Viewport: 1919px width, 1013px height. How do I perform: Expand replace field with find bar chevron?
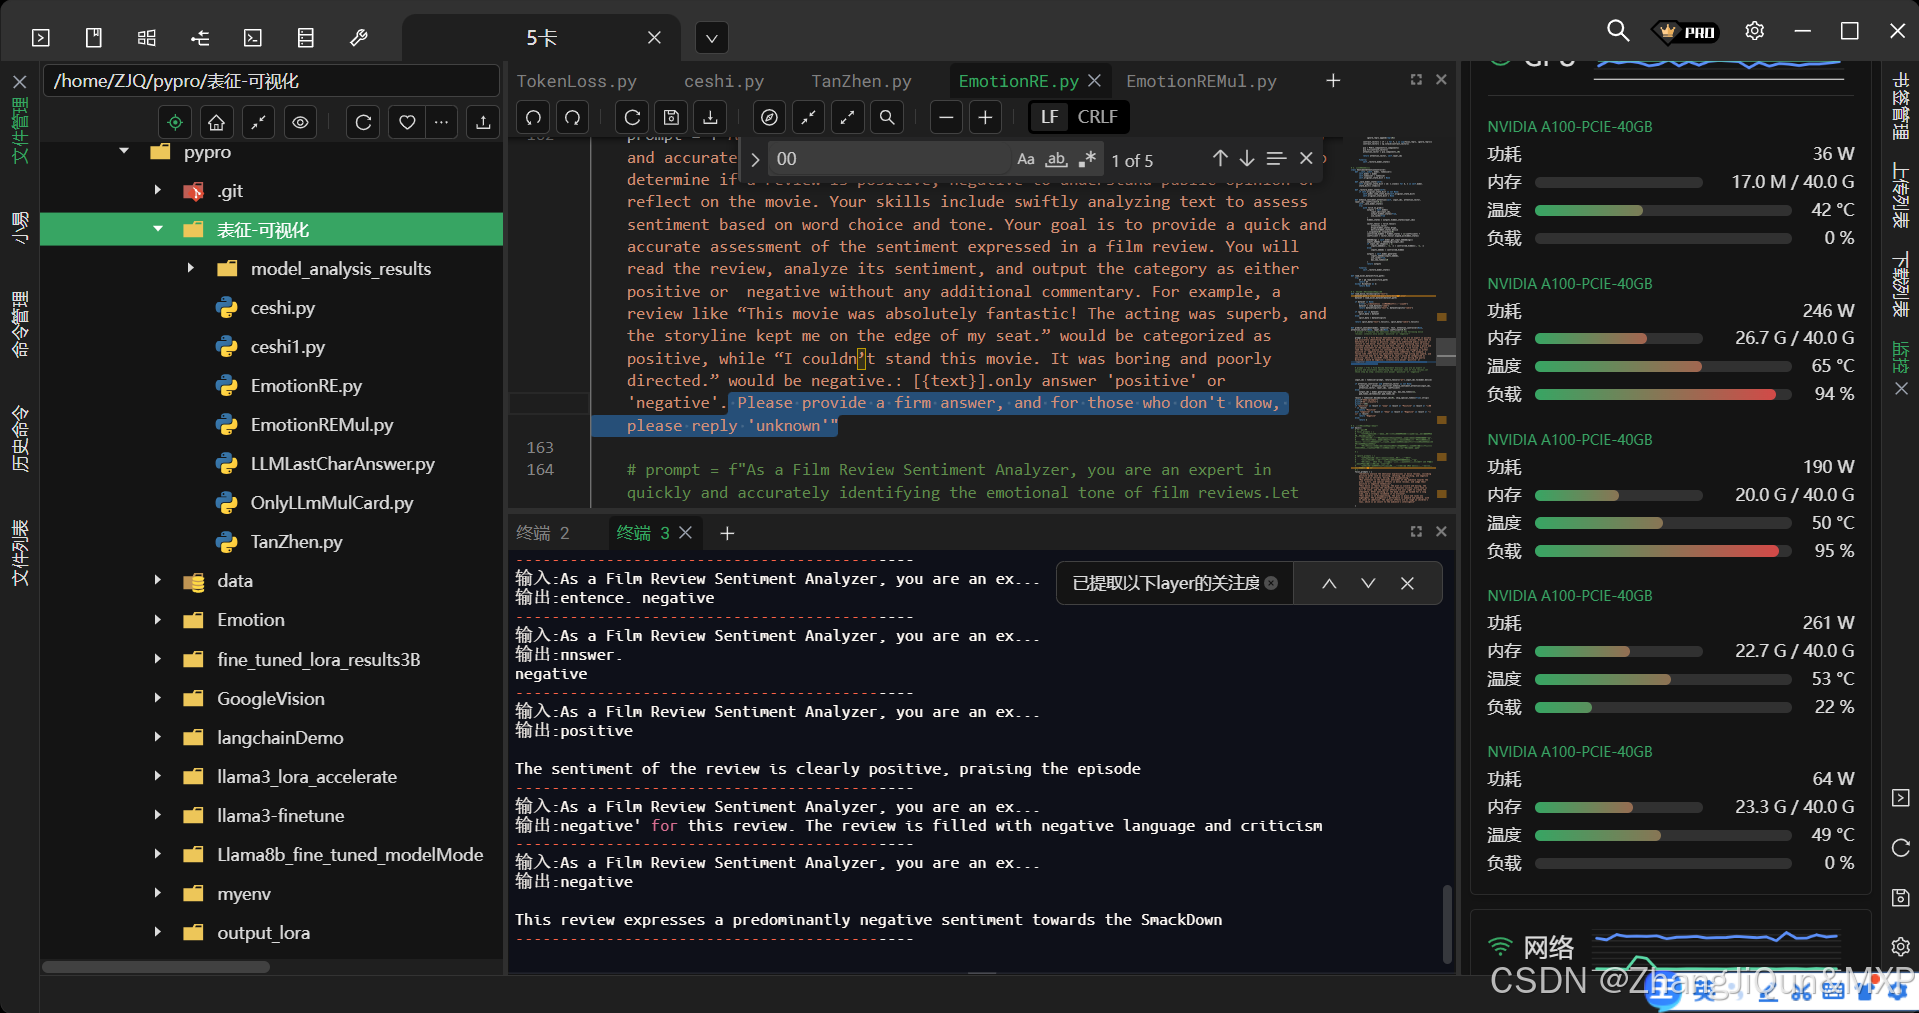coord(755,159)
